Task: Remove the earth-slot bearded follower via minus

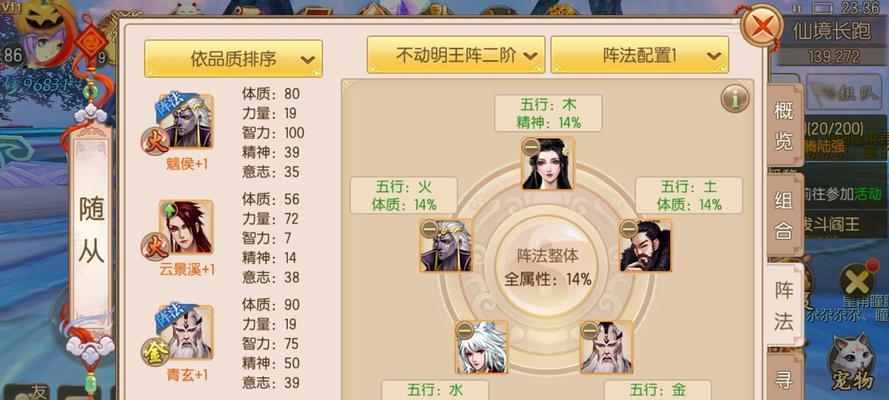Action: tap(628, 229)
